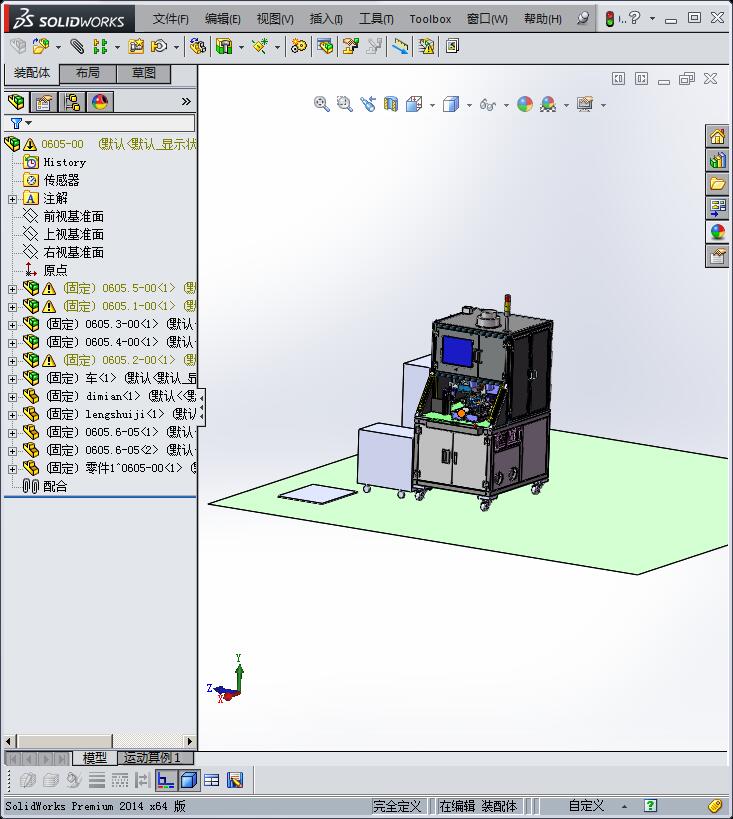Open the View Orientation dropdown arrow
This screenshot has height=819, width=733.
pyautogui.click(x=432, y=105)
